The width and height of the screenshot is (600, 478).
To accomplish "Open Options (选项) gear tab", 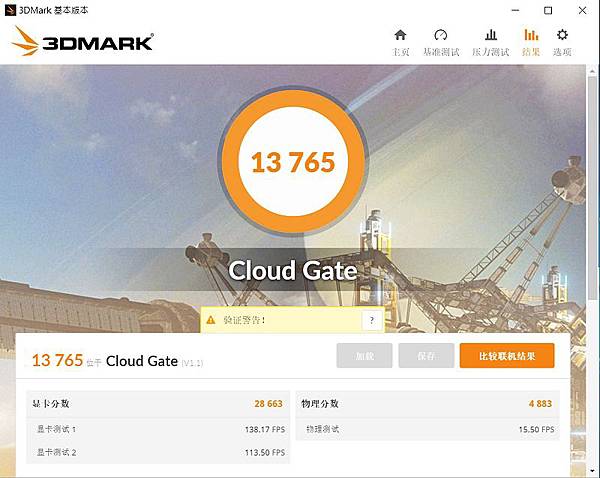I will point(562,43).
